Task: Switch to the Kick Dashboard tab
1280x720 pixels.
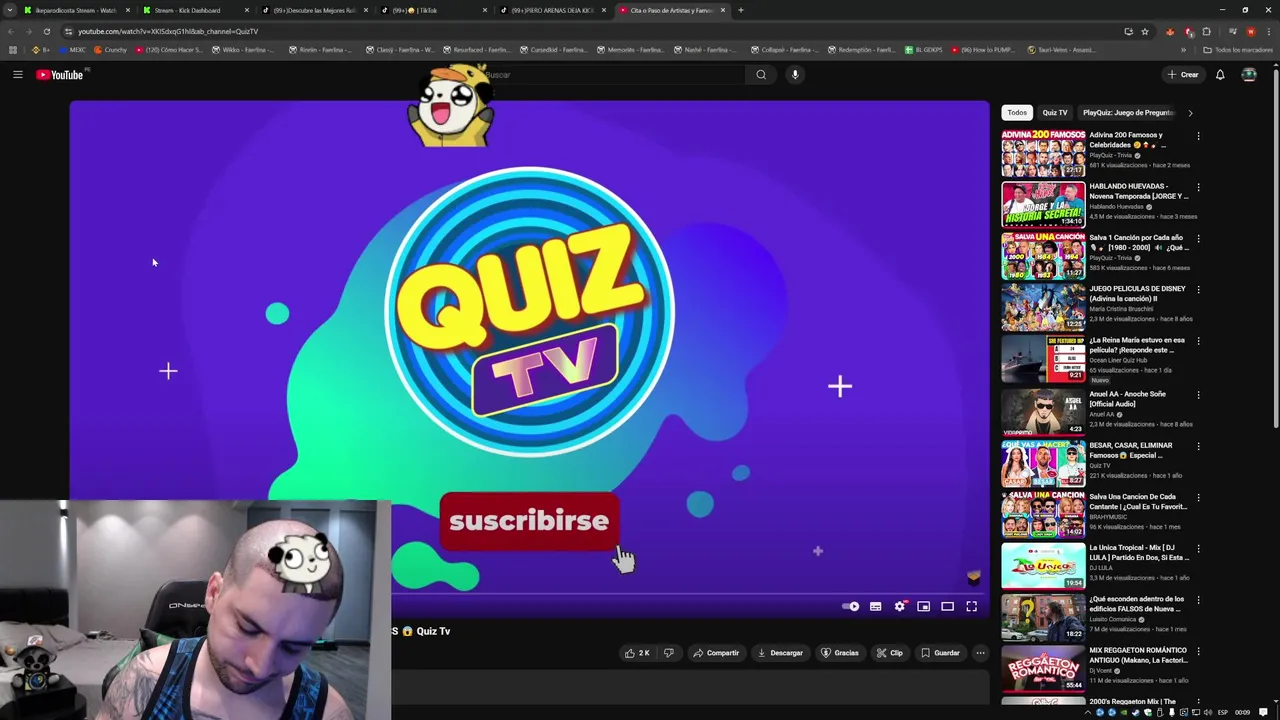Action: tap(193, 10)
